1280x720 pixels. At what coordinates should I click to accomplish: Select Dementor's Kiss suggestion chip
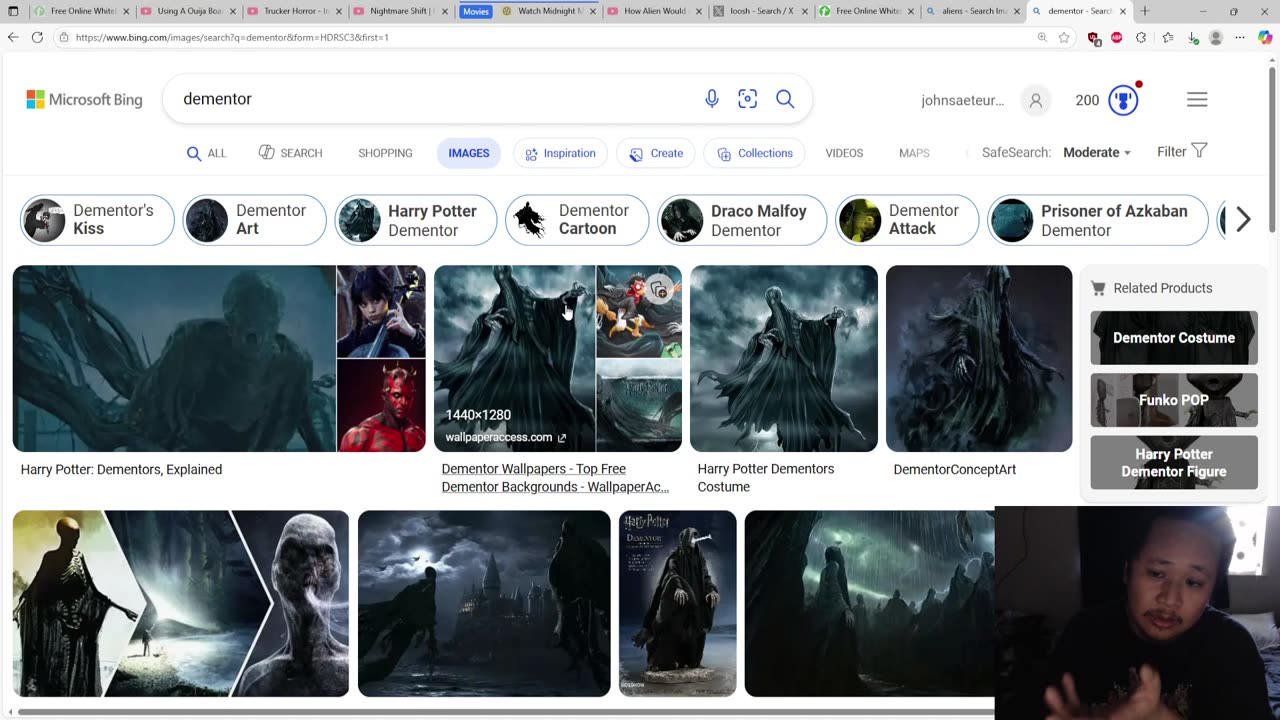pos(97,220)
